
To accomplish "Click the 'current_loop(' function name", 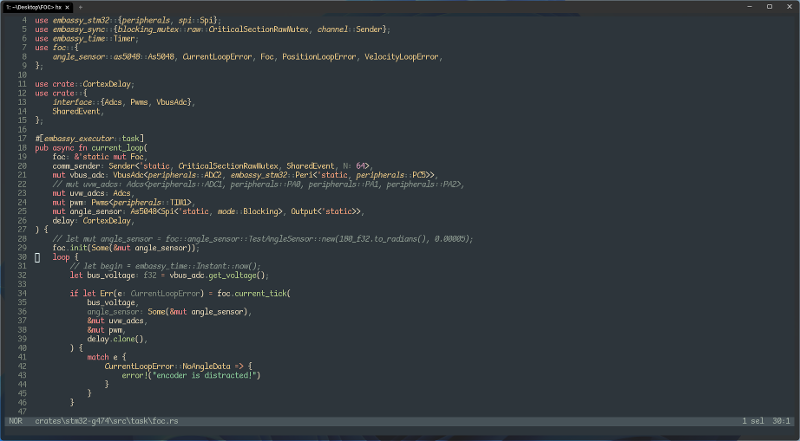I will [x=119, y=148].
